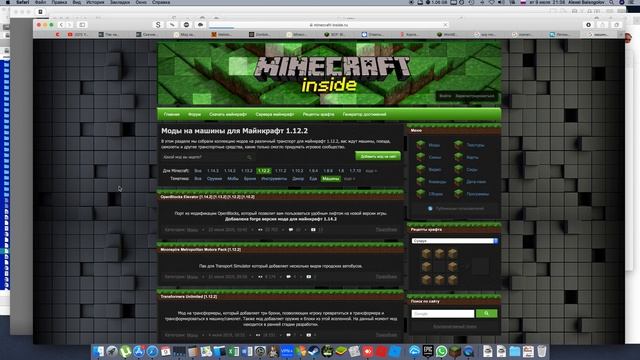Click Подробнее under OpenBlocks Elevator
640x360 pixels.
tap(386, 230)
